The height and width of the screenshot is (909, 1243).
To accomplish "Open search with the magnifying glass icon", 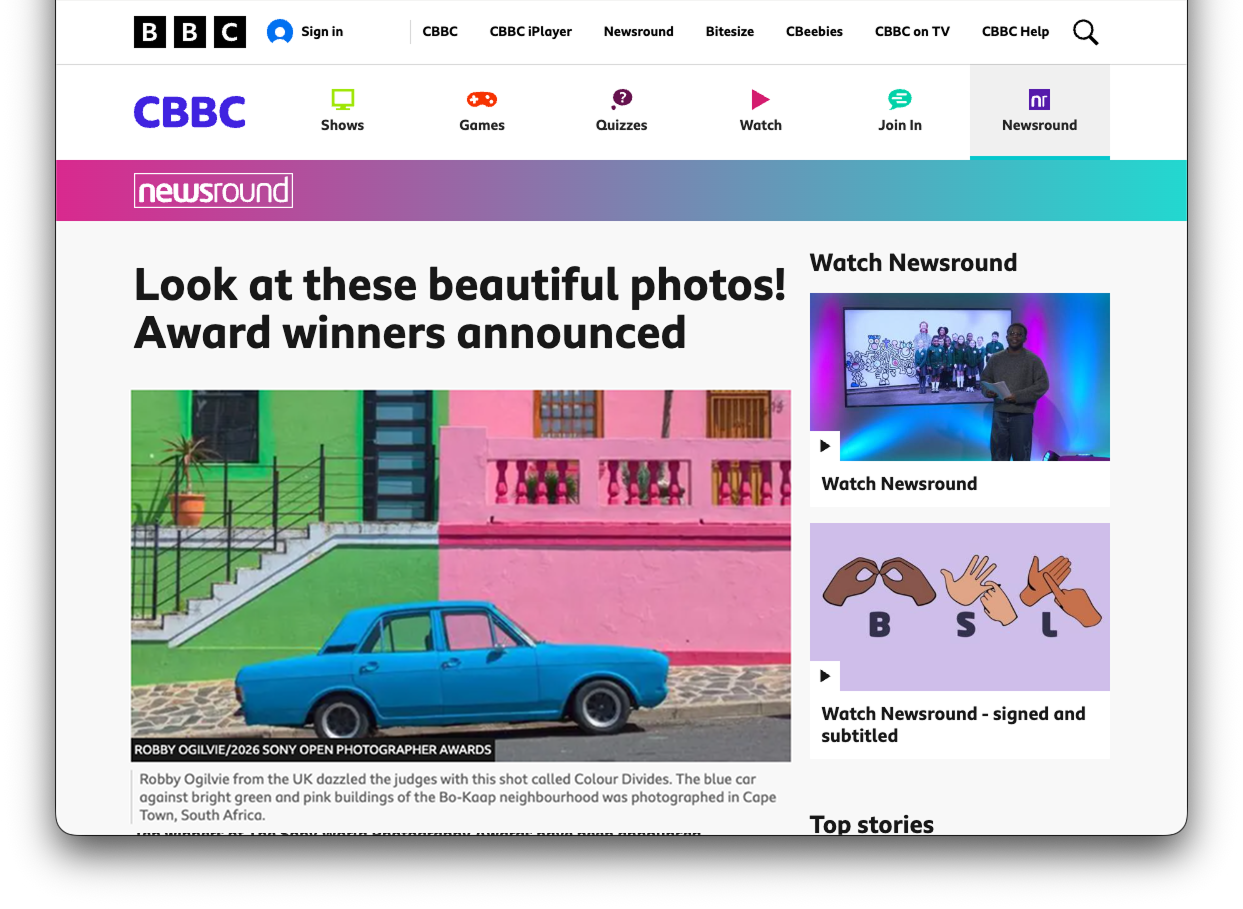I will point(1085,32).
